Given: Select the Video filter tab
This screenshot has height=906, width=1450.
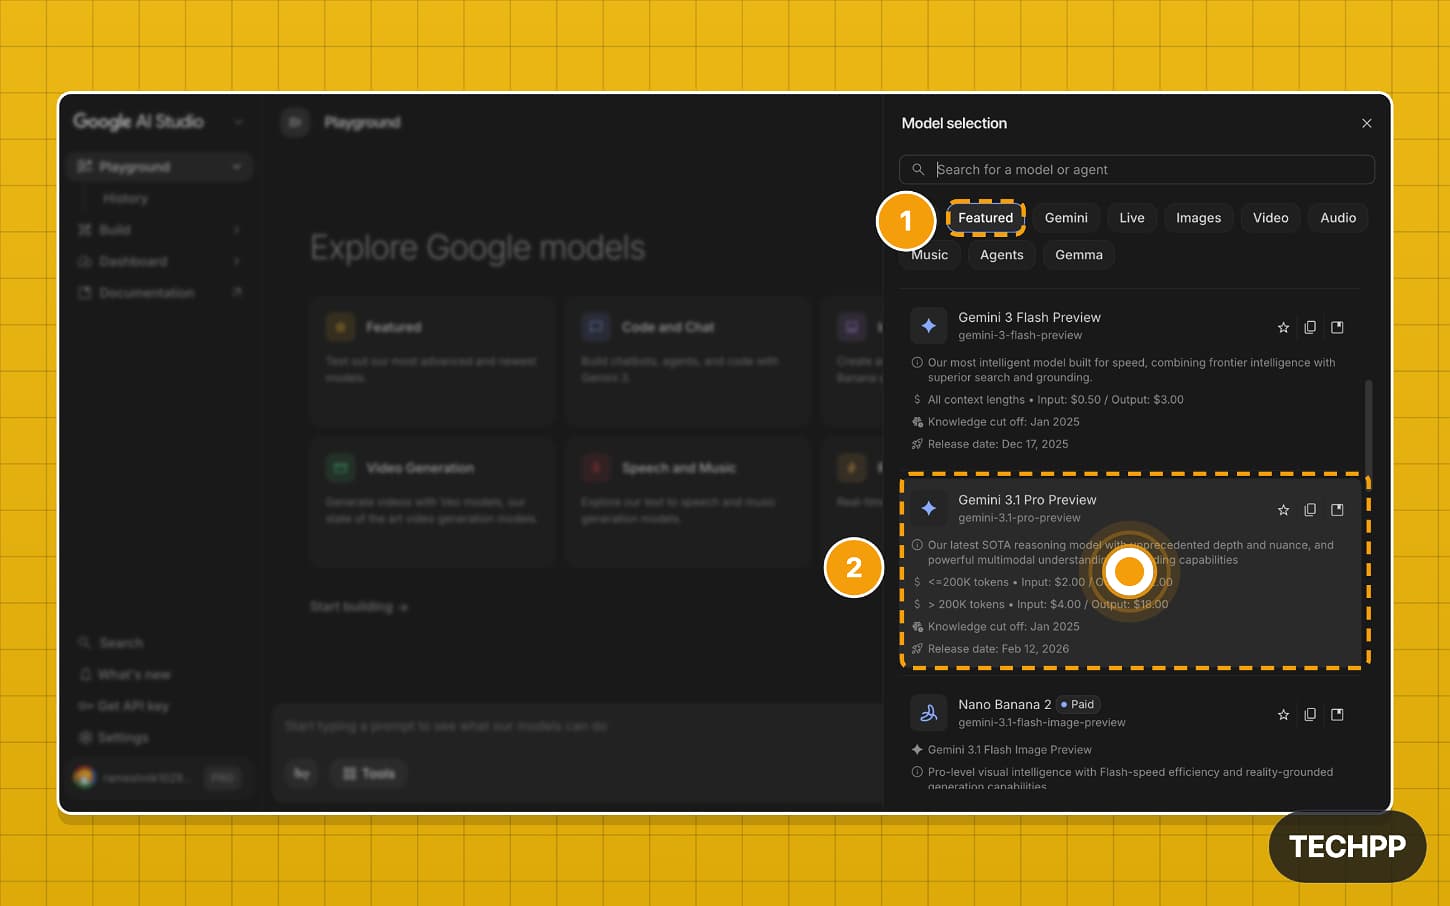Looking at the screenshot, I should coord(1270,217).
